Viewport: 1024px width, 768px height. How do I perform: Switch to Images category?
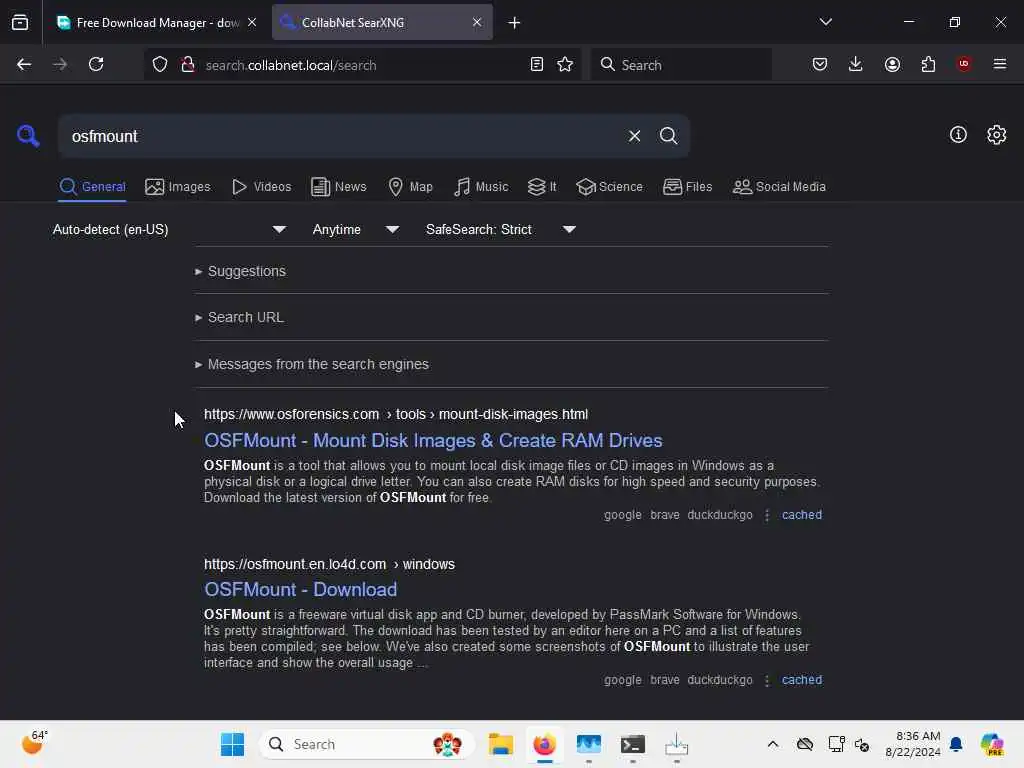[x=178, y=187]
